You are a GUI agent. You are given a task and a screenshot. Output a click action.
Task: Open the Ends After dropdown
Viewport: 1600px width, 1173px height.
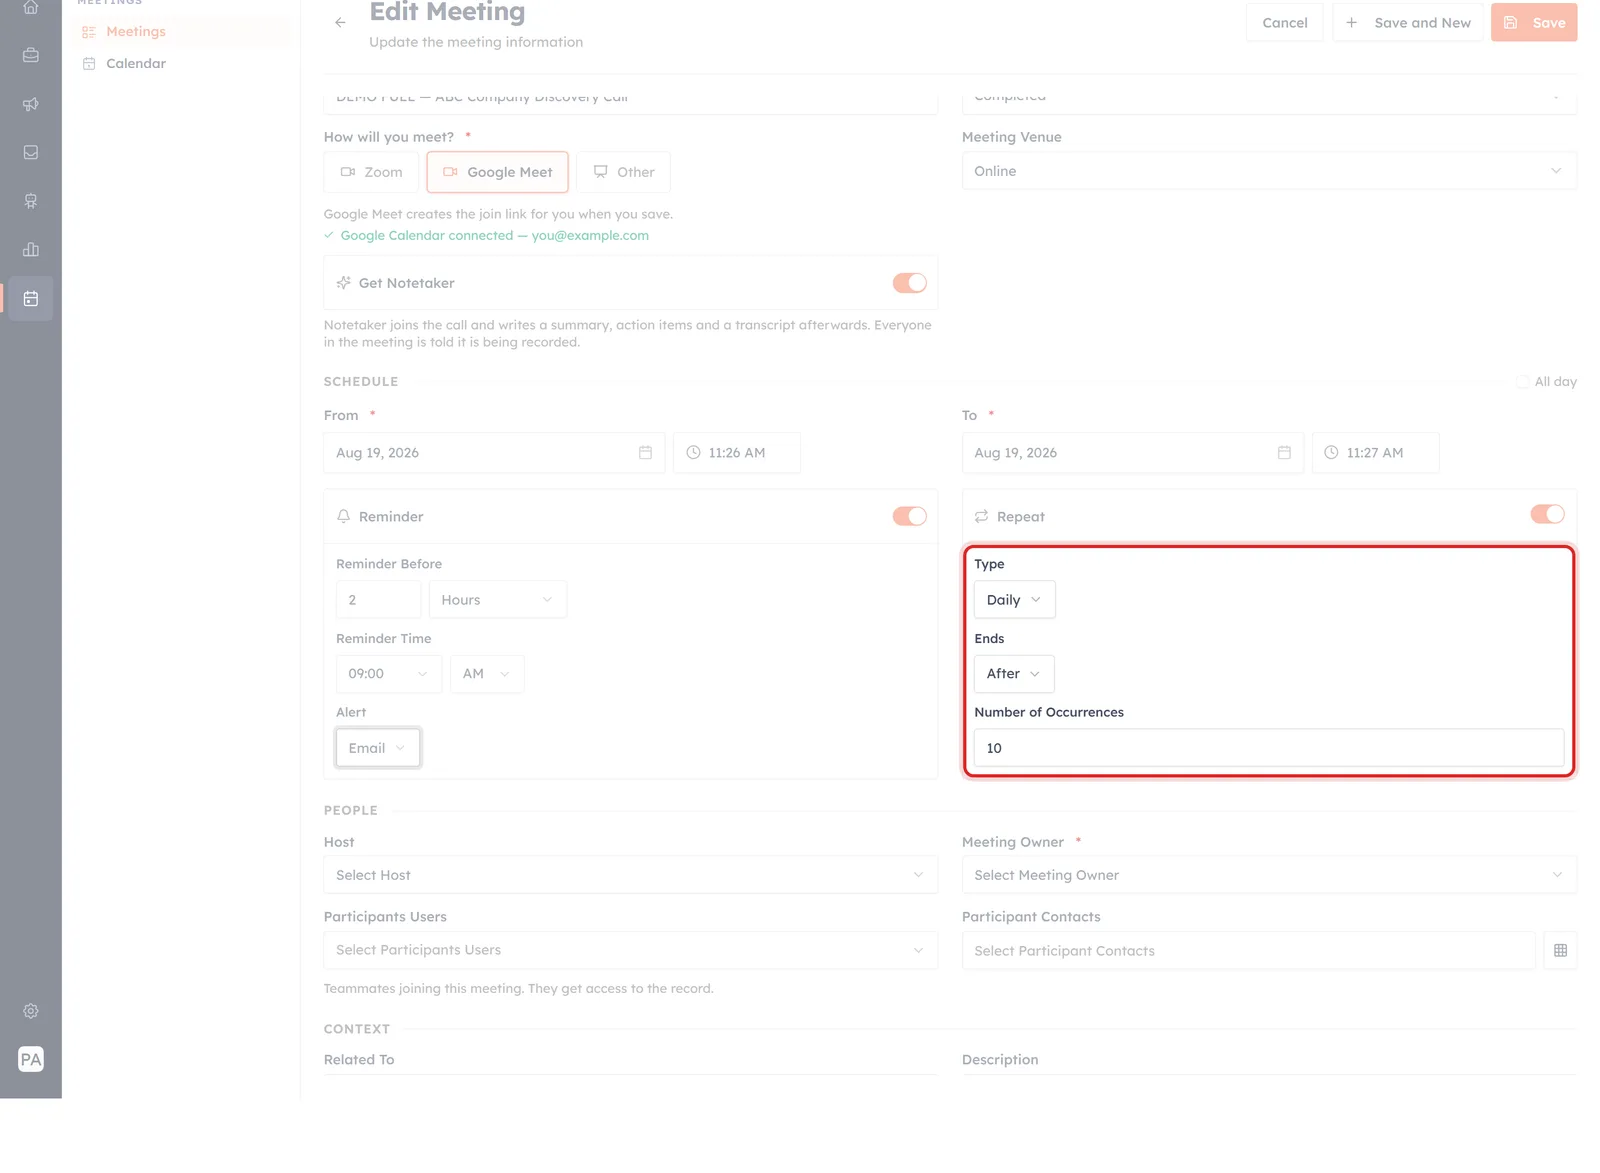point(1014,674)
